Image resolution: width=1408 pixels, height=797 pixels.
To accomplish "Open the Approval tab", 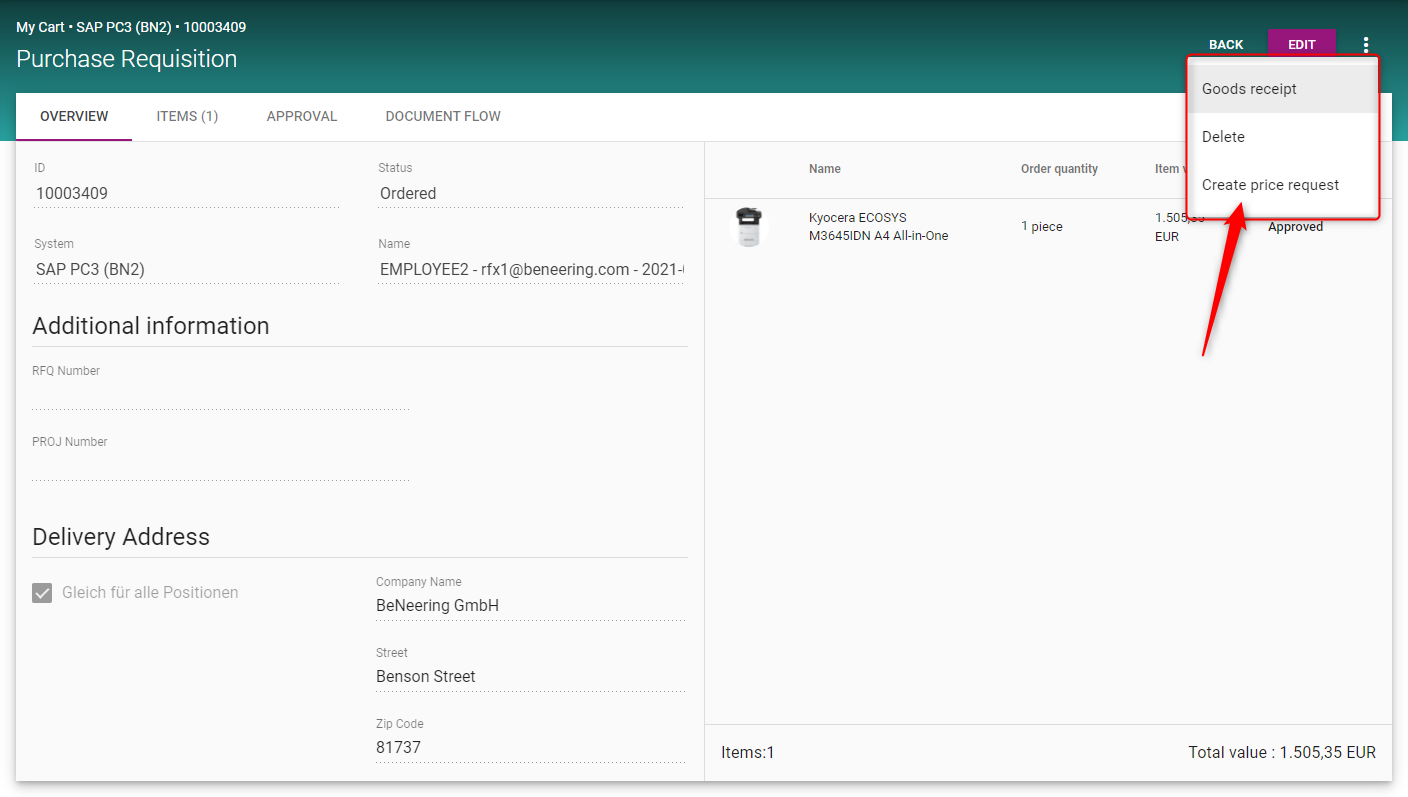I will coord(302,117).
